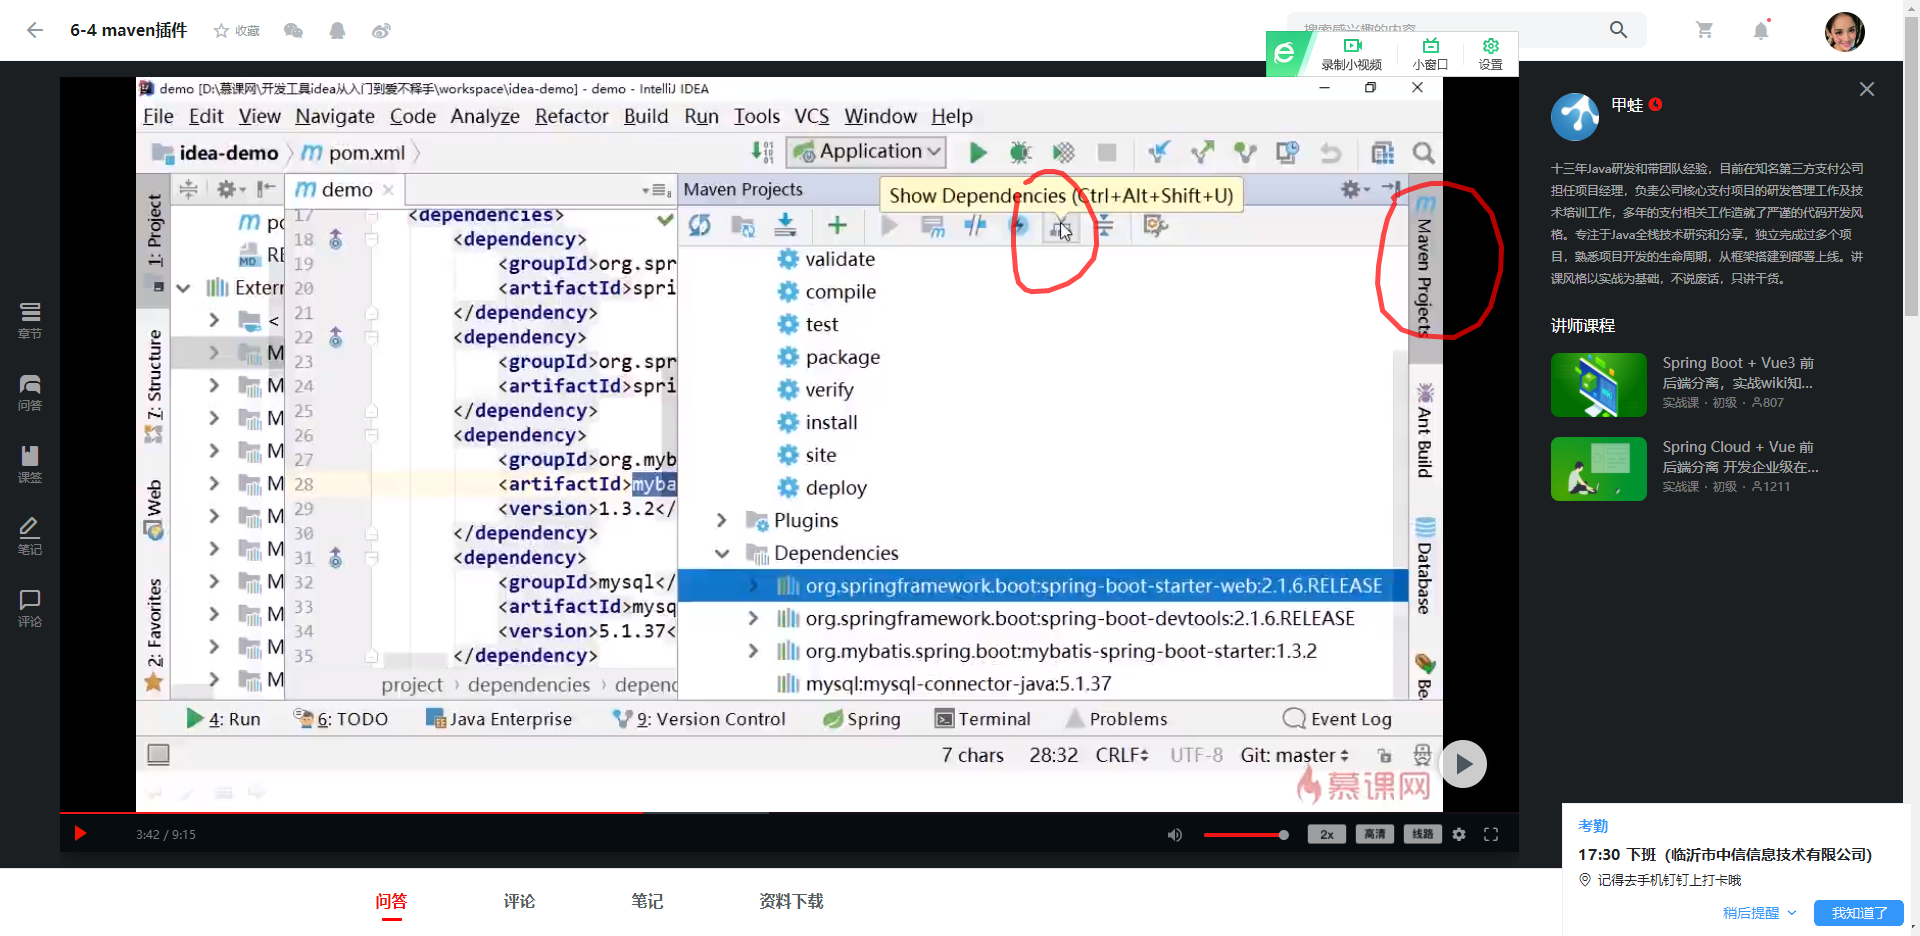Collapse all in Maven panel
The width and height of the screenshot is (1920, 936).
(x=1104, y=226)
